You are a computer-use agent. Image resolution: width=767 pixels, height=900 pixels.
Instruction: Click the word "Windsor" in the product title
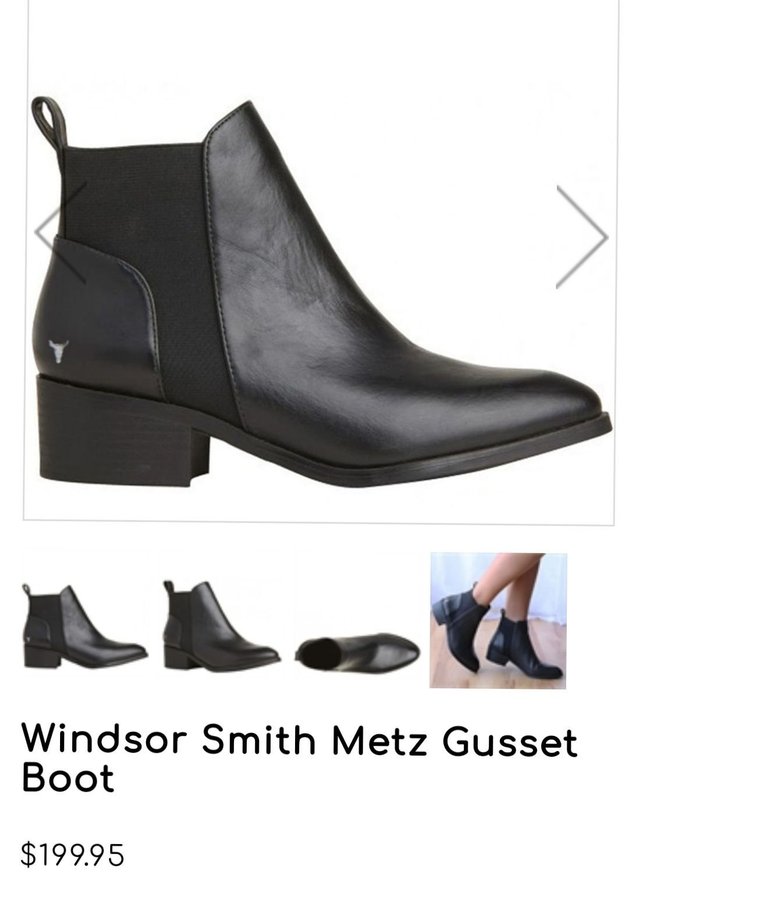coord(104,739)
